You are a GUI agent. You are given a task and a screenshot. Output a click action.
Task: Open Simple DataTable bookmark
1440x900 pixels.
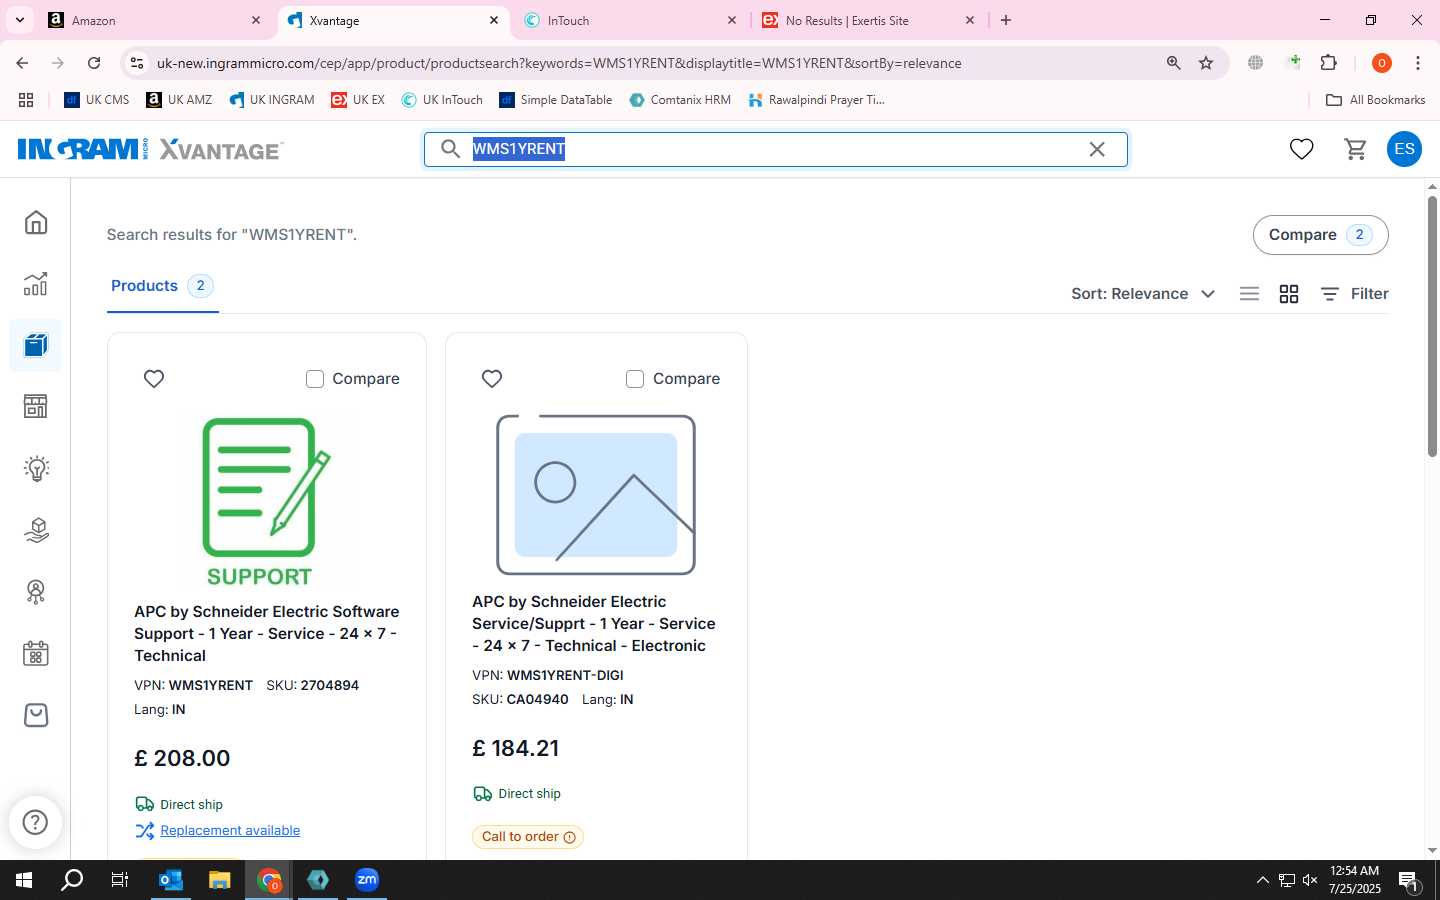(x=556, y=100)
